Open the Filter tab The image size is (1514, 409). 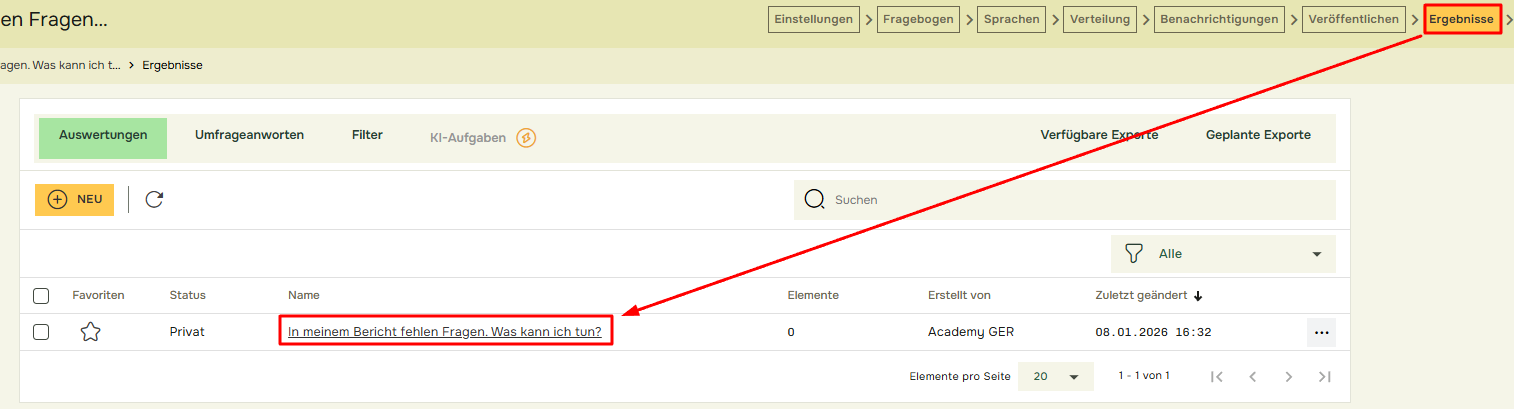tap(367, 135)
